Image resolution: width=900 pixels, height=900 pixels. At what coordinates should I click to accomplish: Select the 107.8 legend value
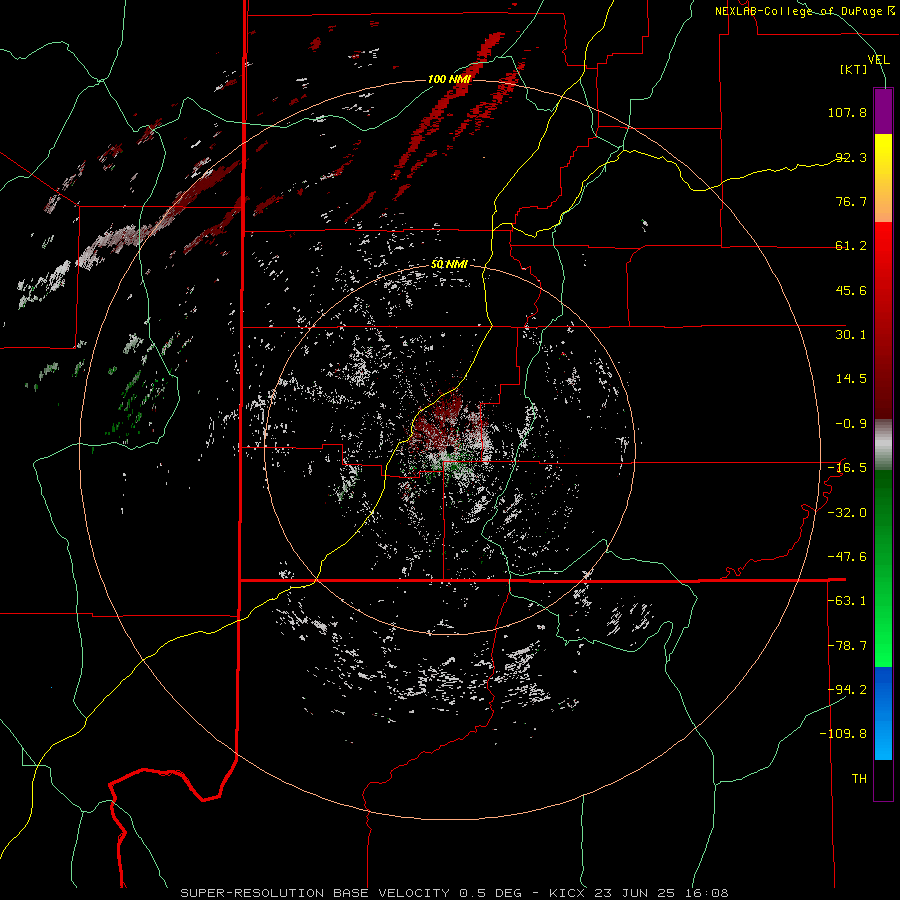(847, 112)
